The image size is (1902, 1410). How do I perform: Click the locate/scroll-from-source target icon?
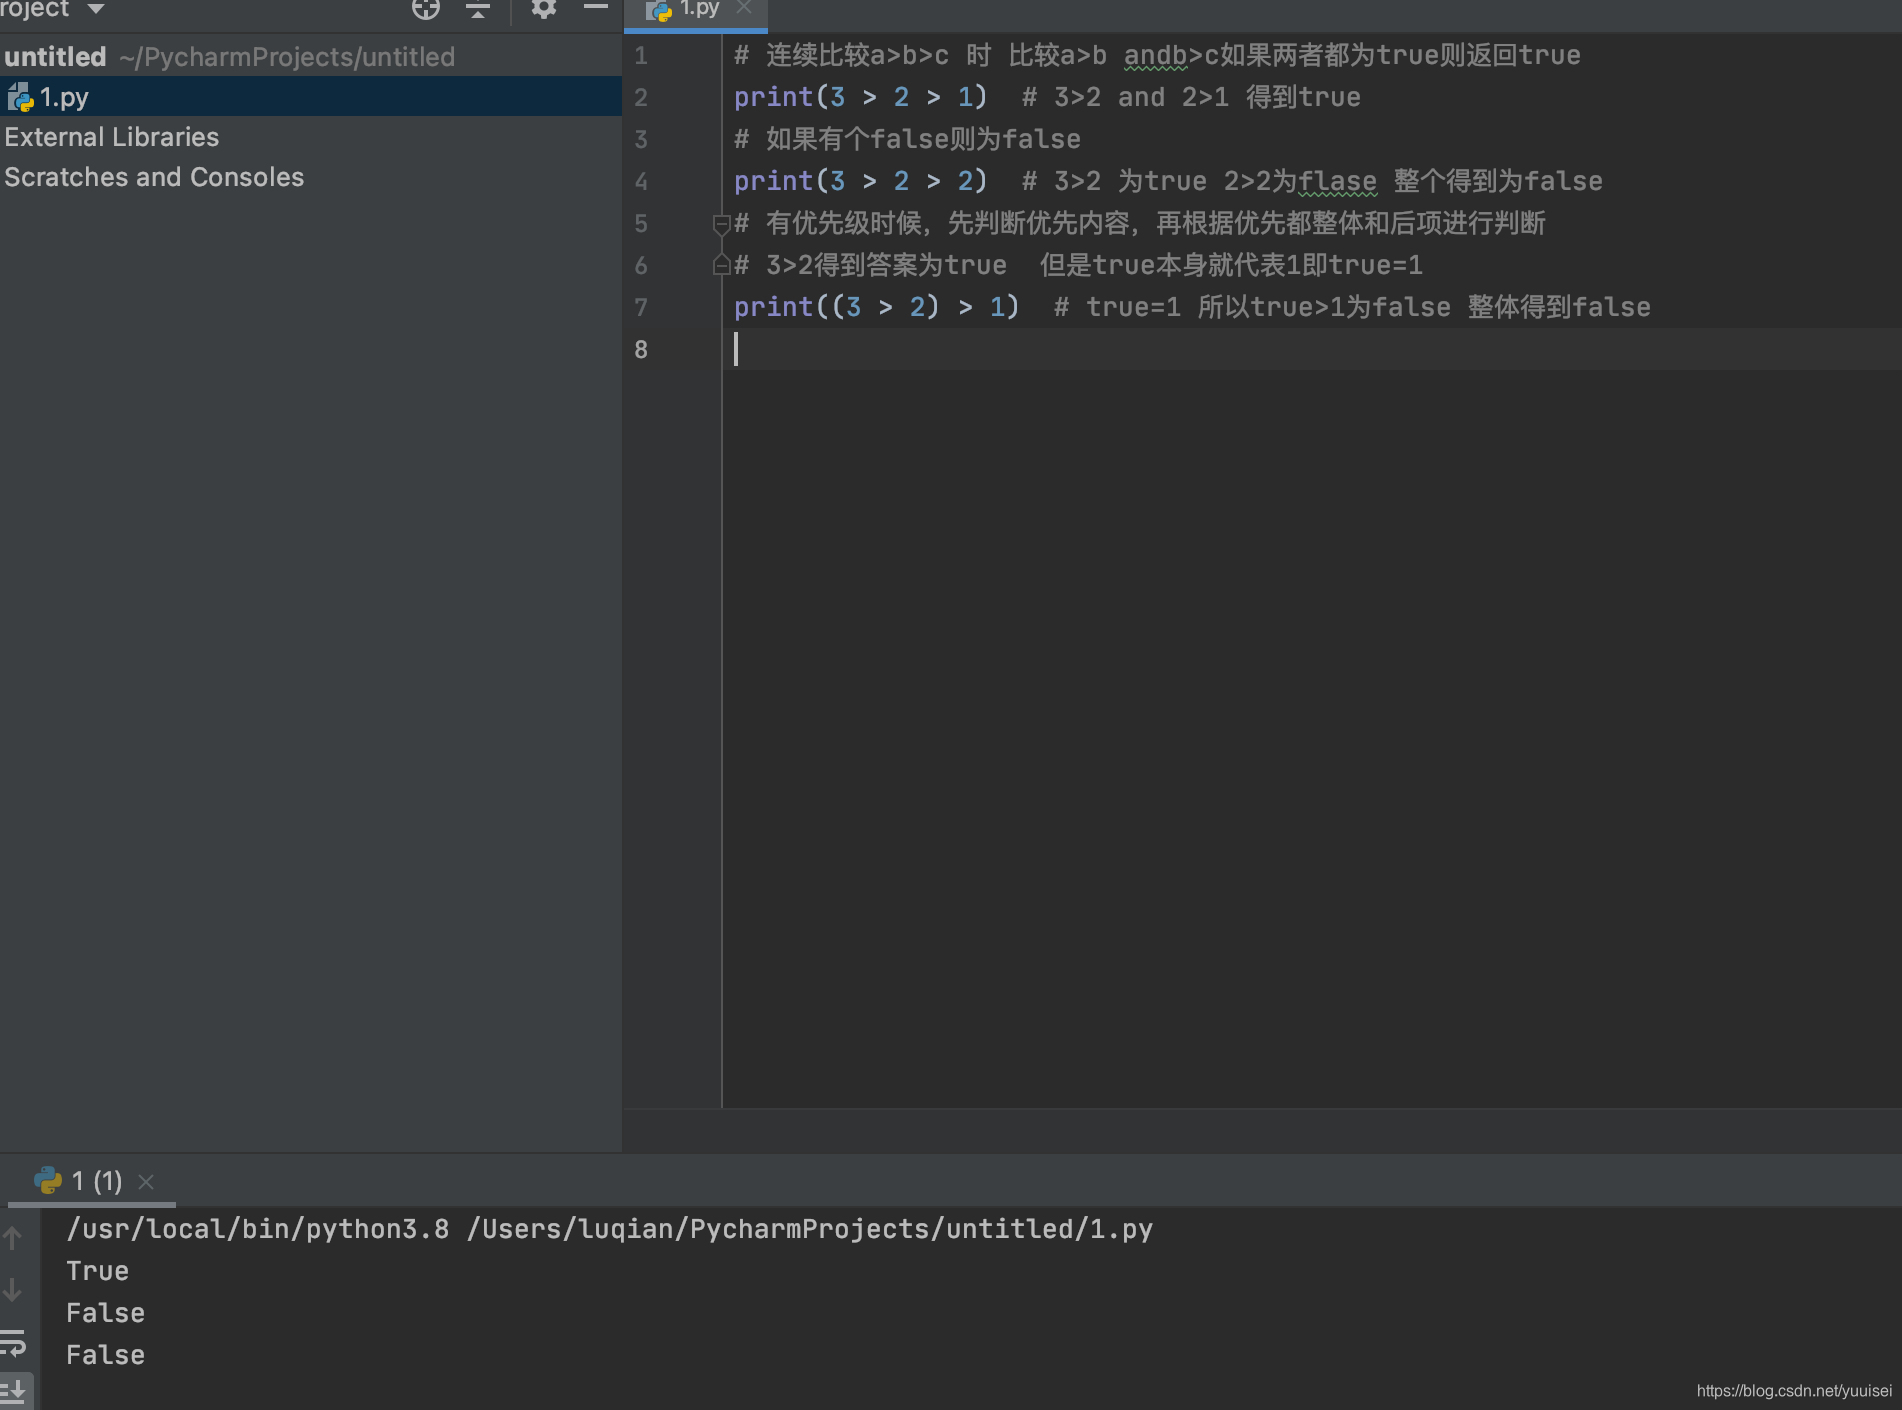(x=426, y=9)
